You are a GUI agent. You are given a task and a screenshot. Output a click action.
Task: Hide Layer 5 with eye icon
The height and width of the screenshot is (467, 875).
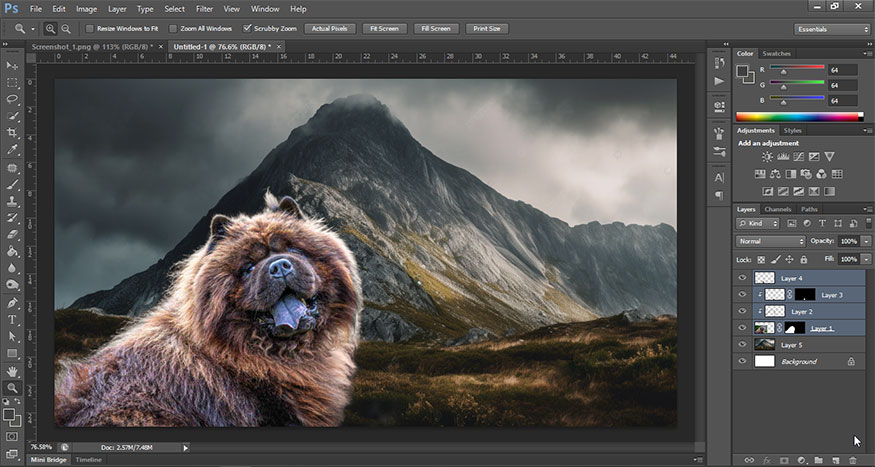click(742, 344)
